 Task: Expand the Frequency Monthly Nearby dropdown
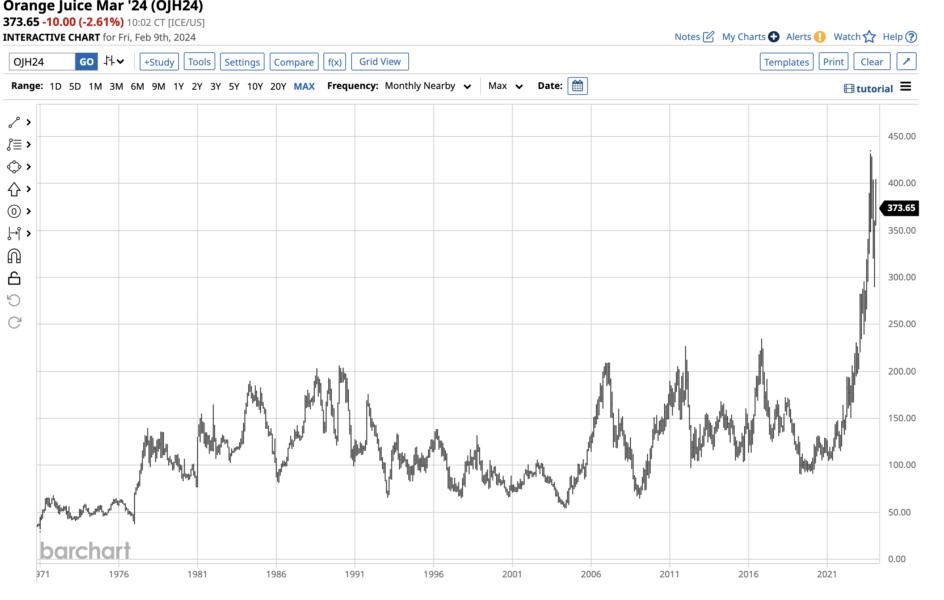click(427, 86)
